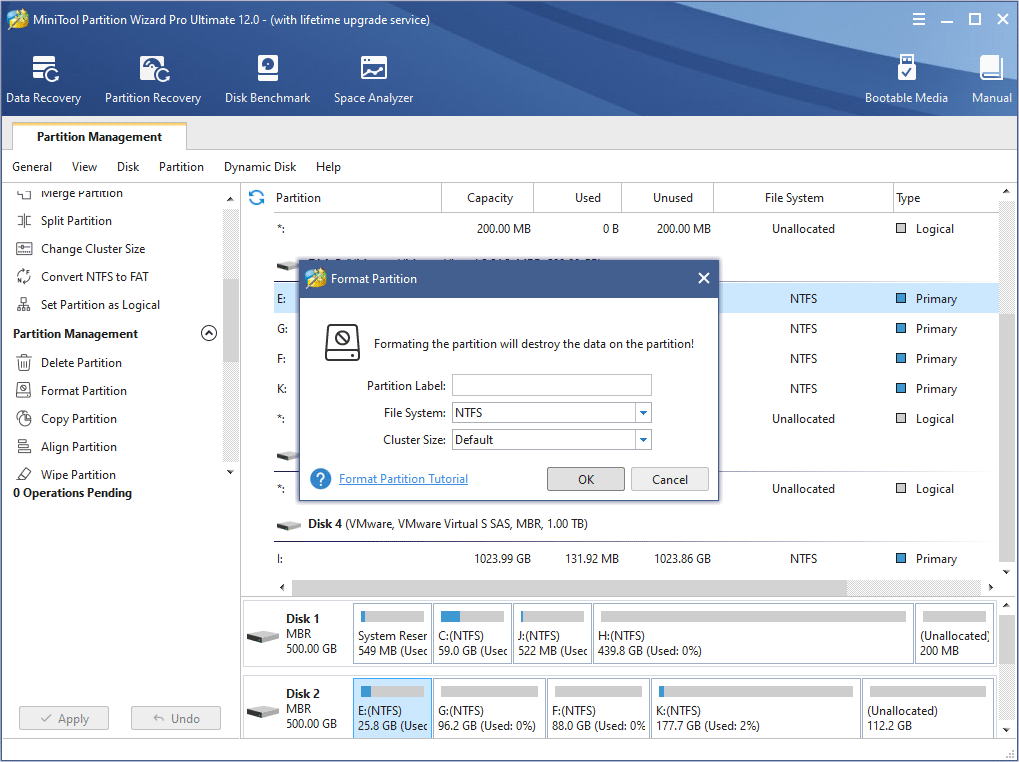
Task: Sort by Type column header
Action: click(946, 197)
